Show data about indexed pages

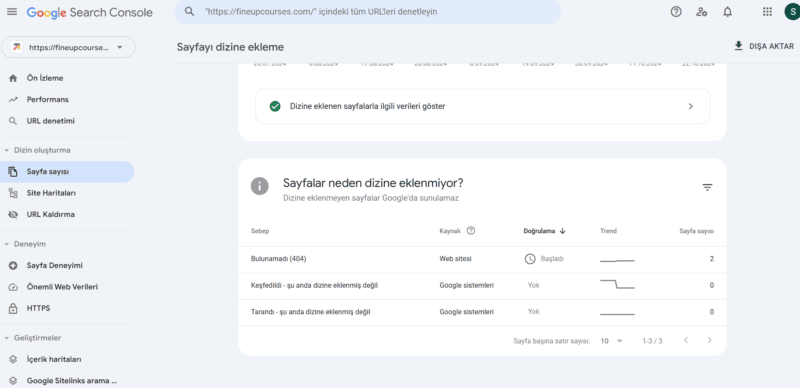click(x=483, y=106)
